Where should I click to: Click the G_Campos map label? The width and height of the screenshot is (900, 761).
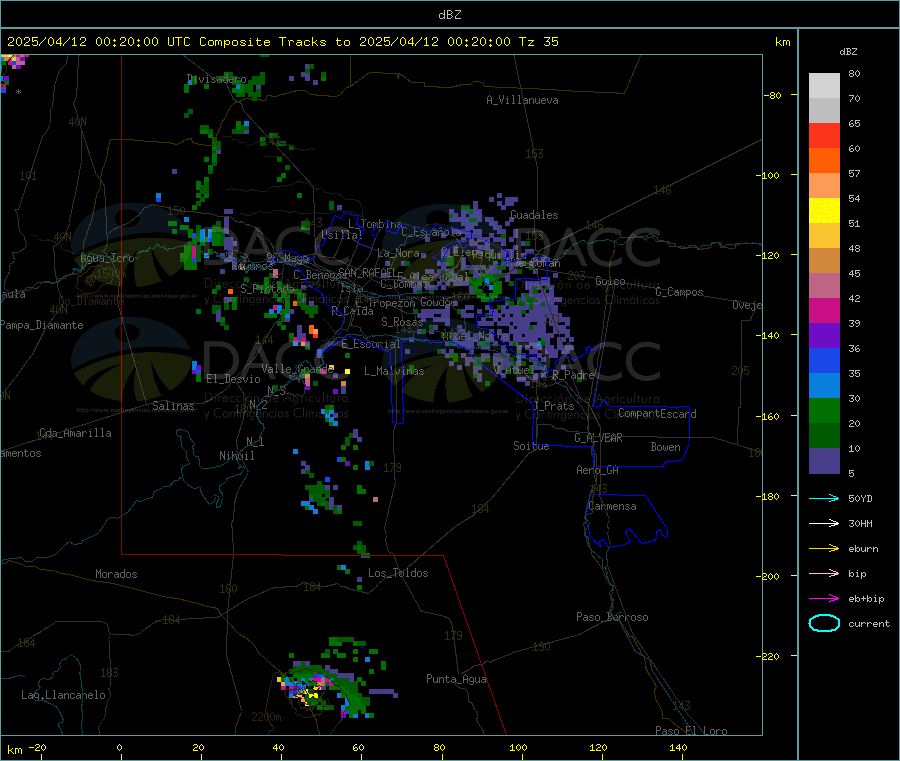679,292
